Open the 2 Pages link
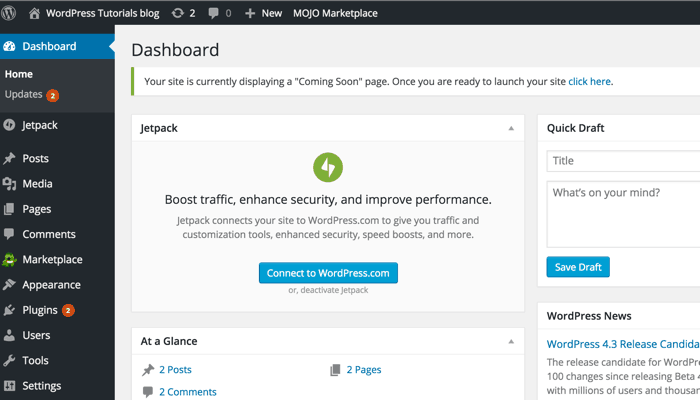This screenshot has width=700, height=400. tap(364, 370)
